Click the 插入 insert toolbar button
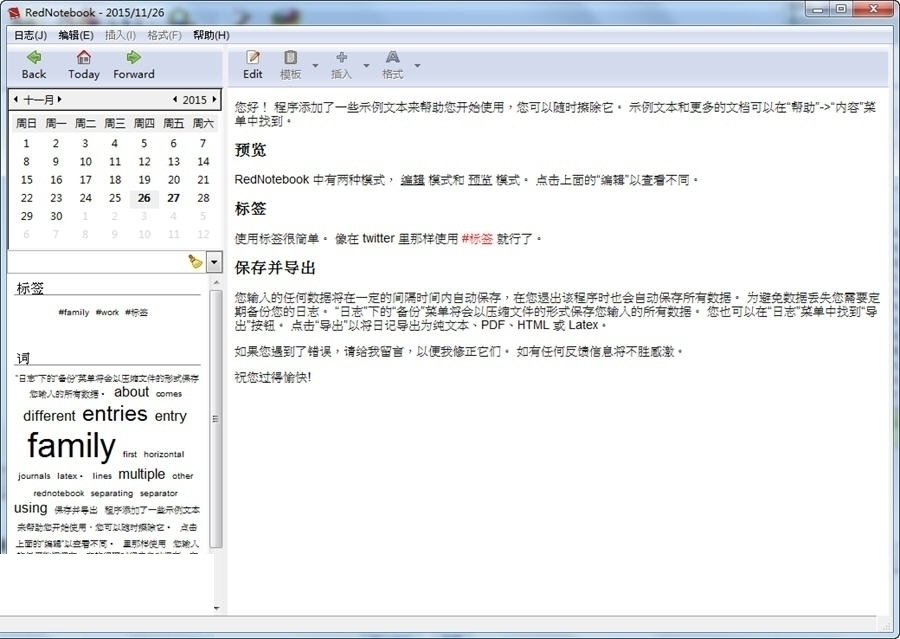The height and width of the screenshot is (639, 900). (x=342, y=65)
